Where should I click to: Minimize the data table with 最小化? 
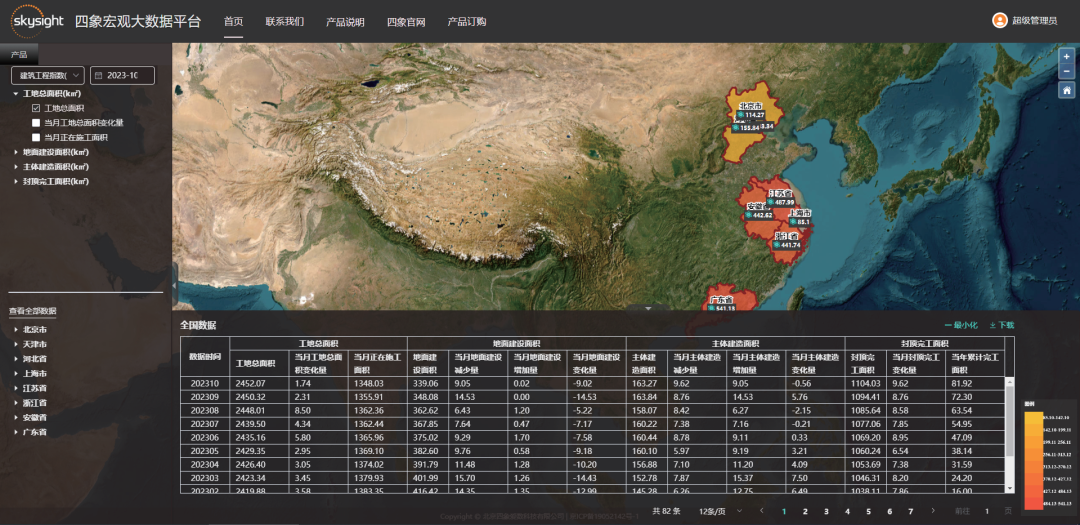[x=960, y=325]
